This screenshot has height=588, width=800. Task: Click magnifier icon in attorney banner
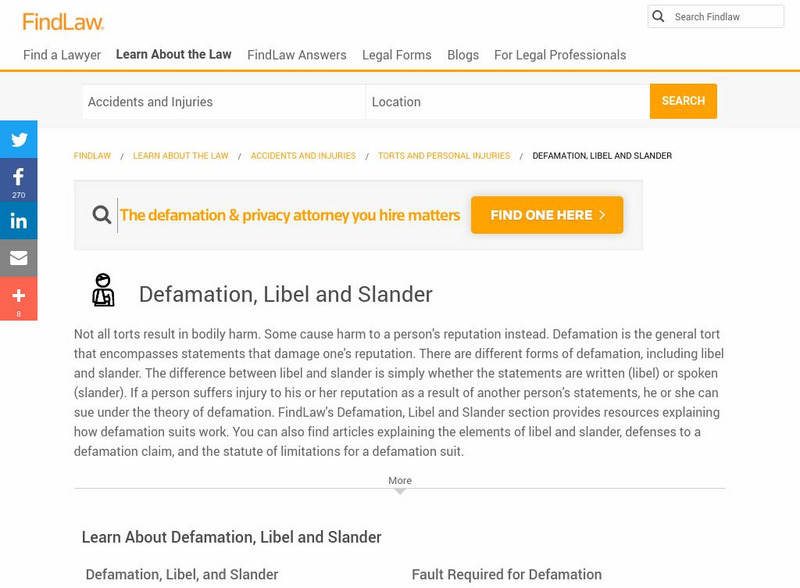click(102, 214)
